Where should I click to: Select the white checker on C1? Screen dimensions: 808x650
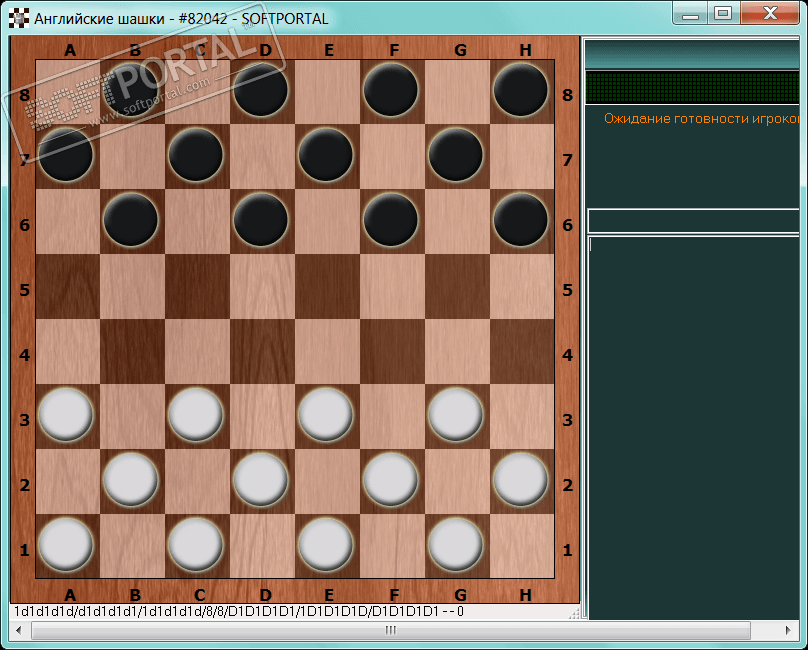[196, 545]
